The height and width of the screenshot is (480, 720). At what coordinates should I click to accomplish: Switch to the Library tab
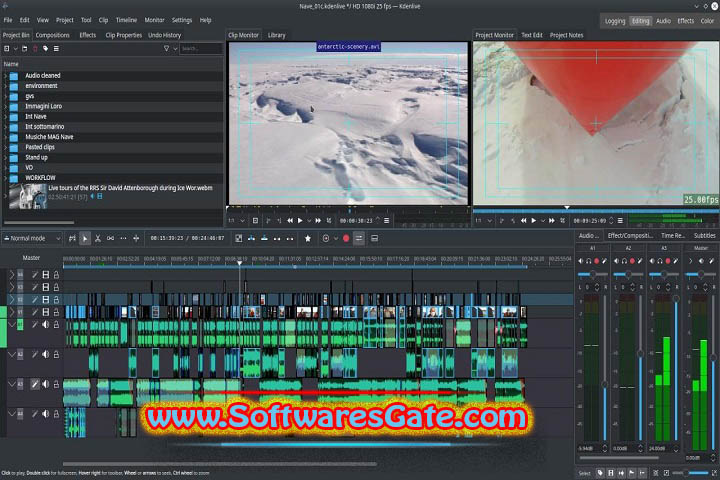pos(276,35)
